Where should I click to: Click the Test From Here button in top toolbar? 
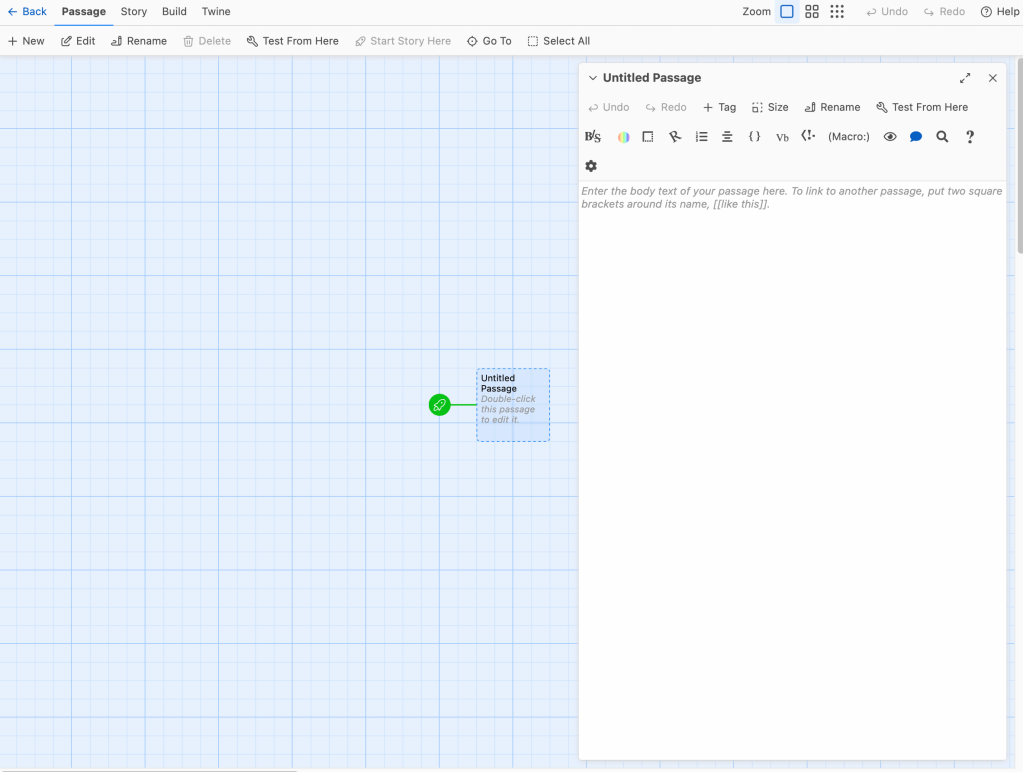tap(292, 41)
